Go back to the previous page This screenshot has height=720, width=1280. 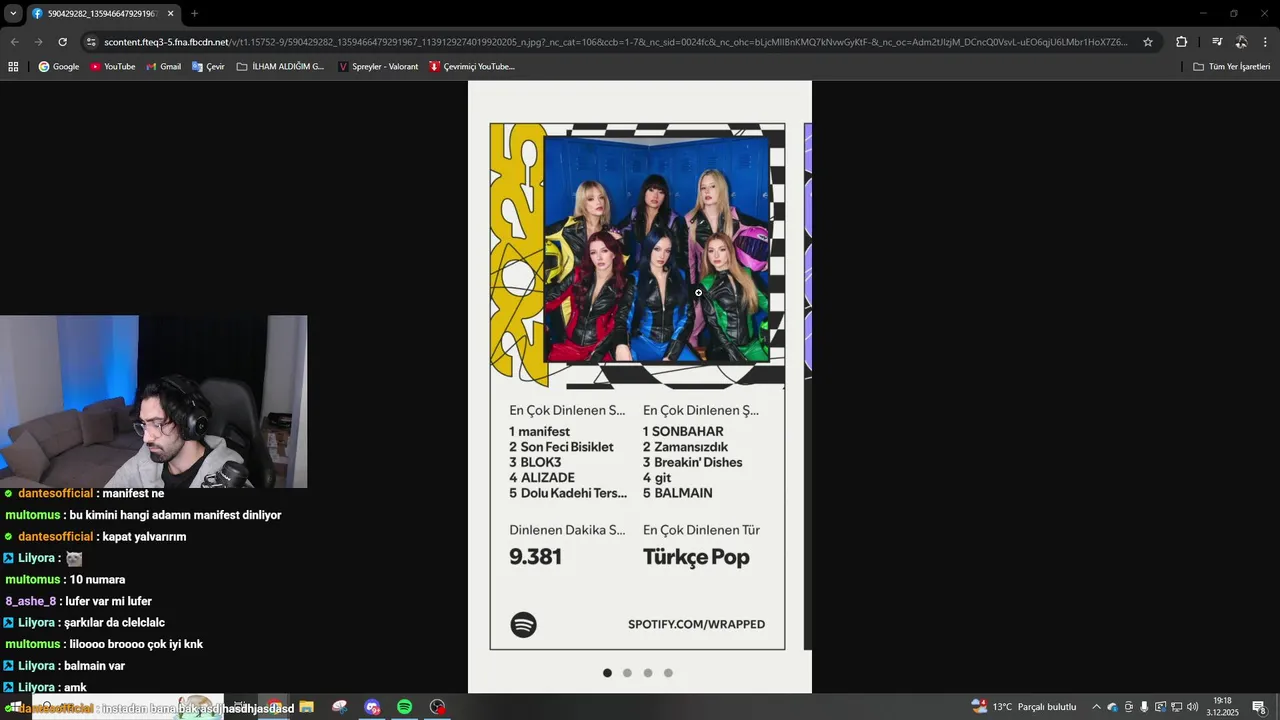pos(14,42)
